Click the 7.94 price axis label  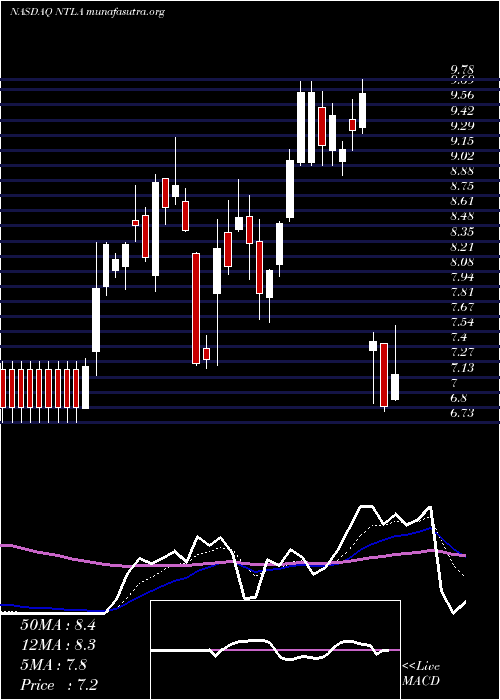coord(462,277)
